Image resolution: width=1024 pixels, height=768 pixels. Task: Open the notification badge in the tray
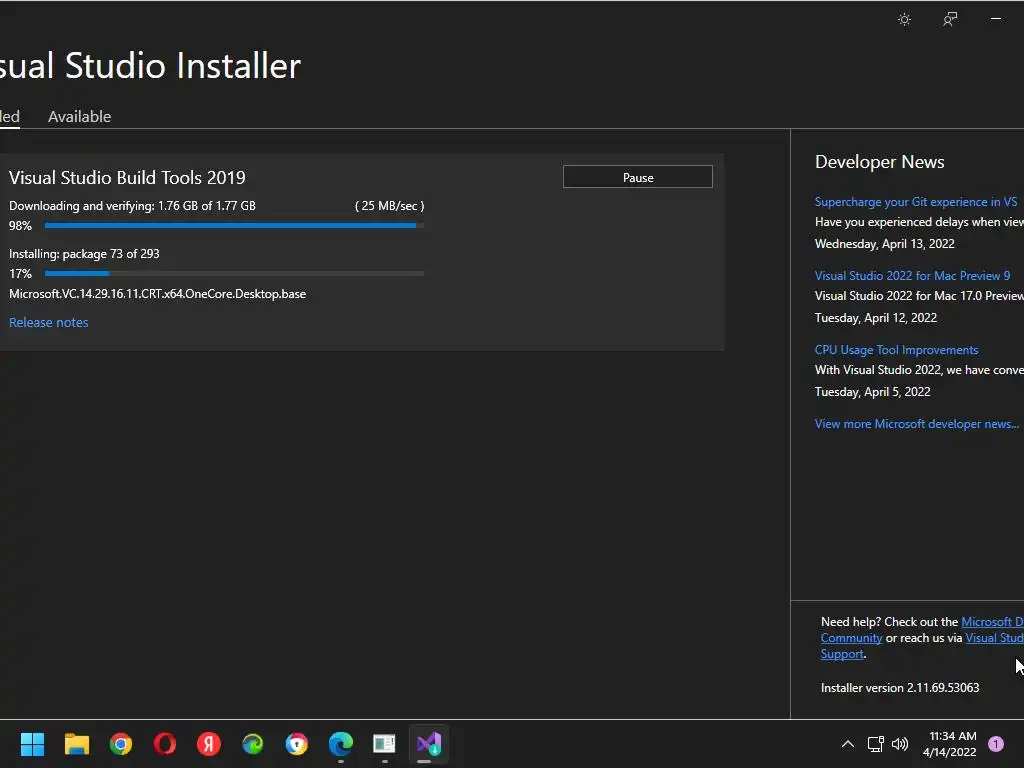point(996,744)
